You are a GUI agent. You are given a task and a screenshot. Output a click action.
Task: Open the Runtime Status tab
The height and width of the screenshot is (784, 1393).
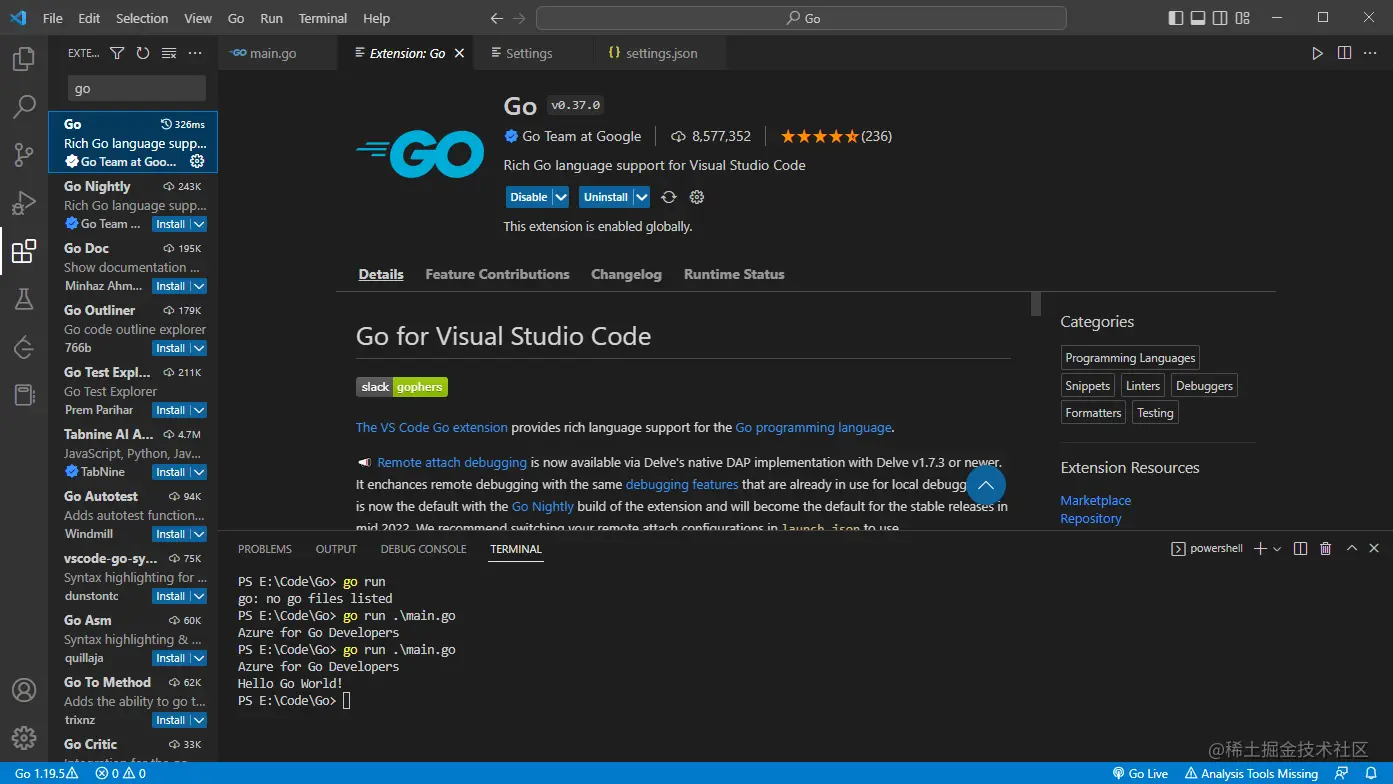coord(734,274)
